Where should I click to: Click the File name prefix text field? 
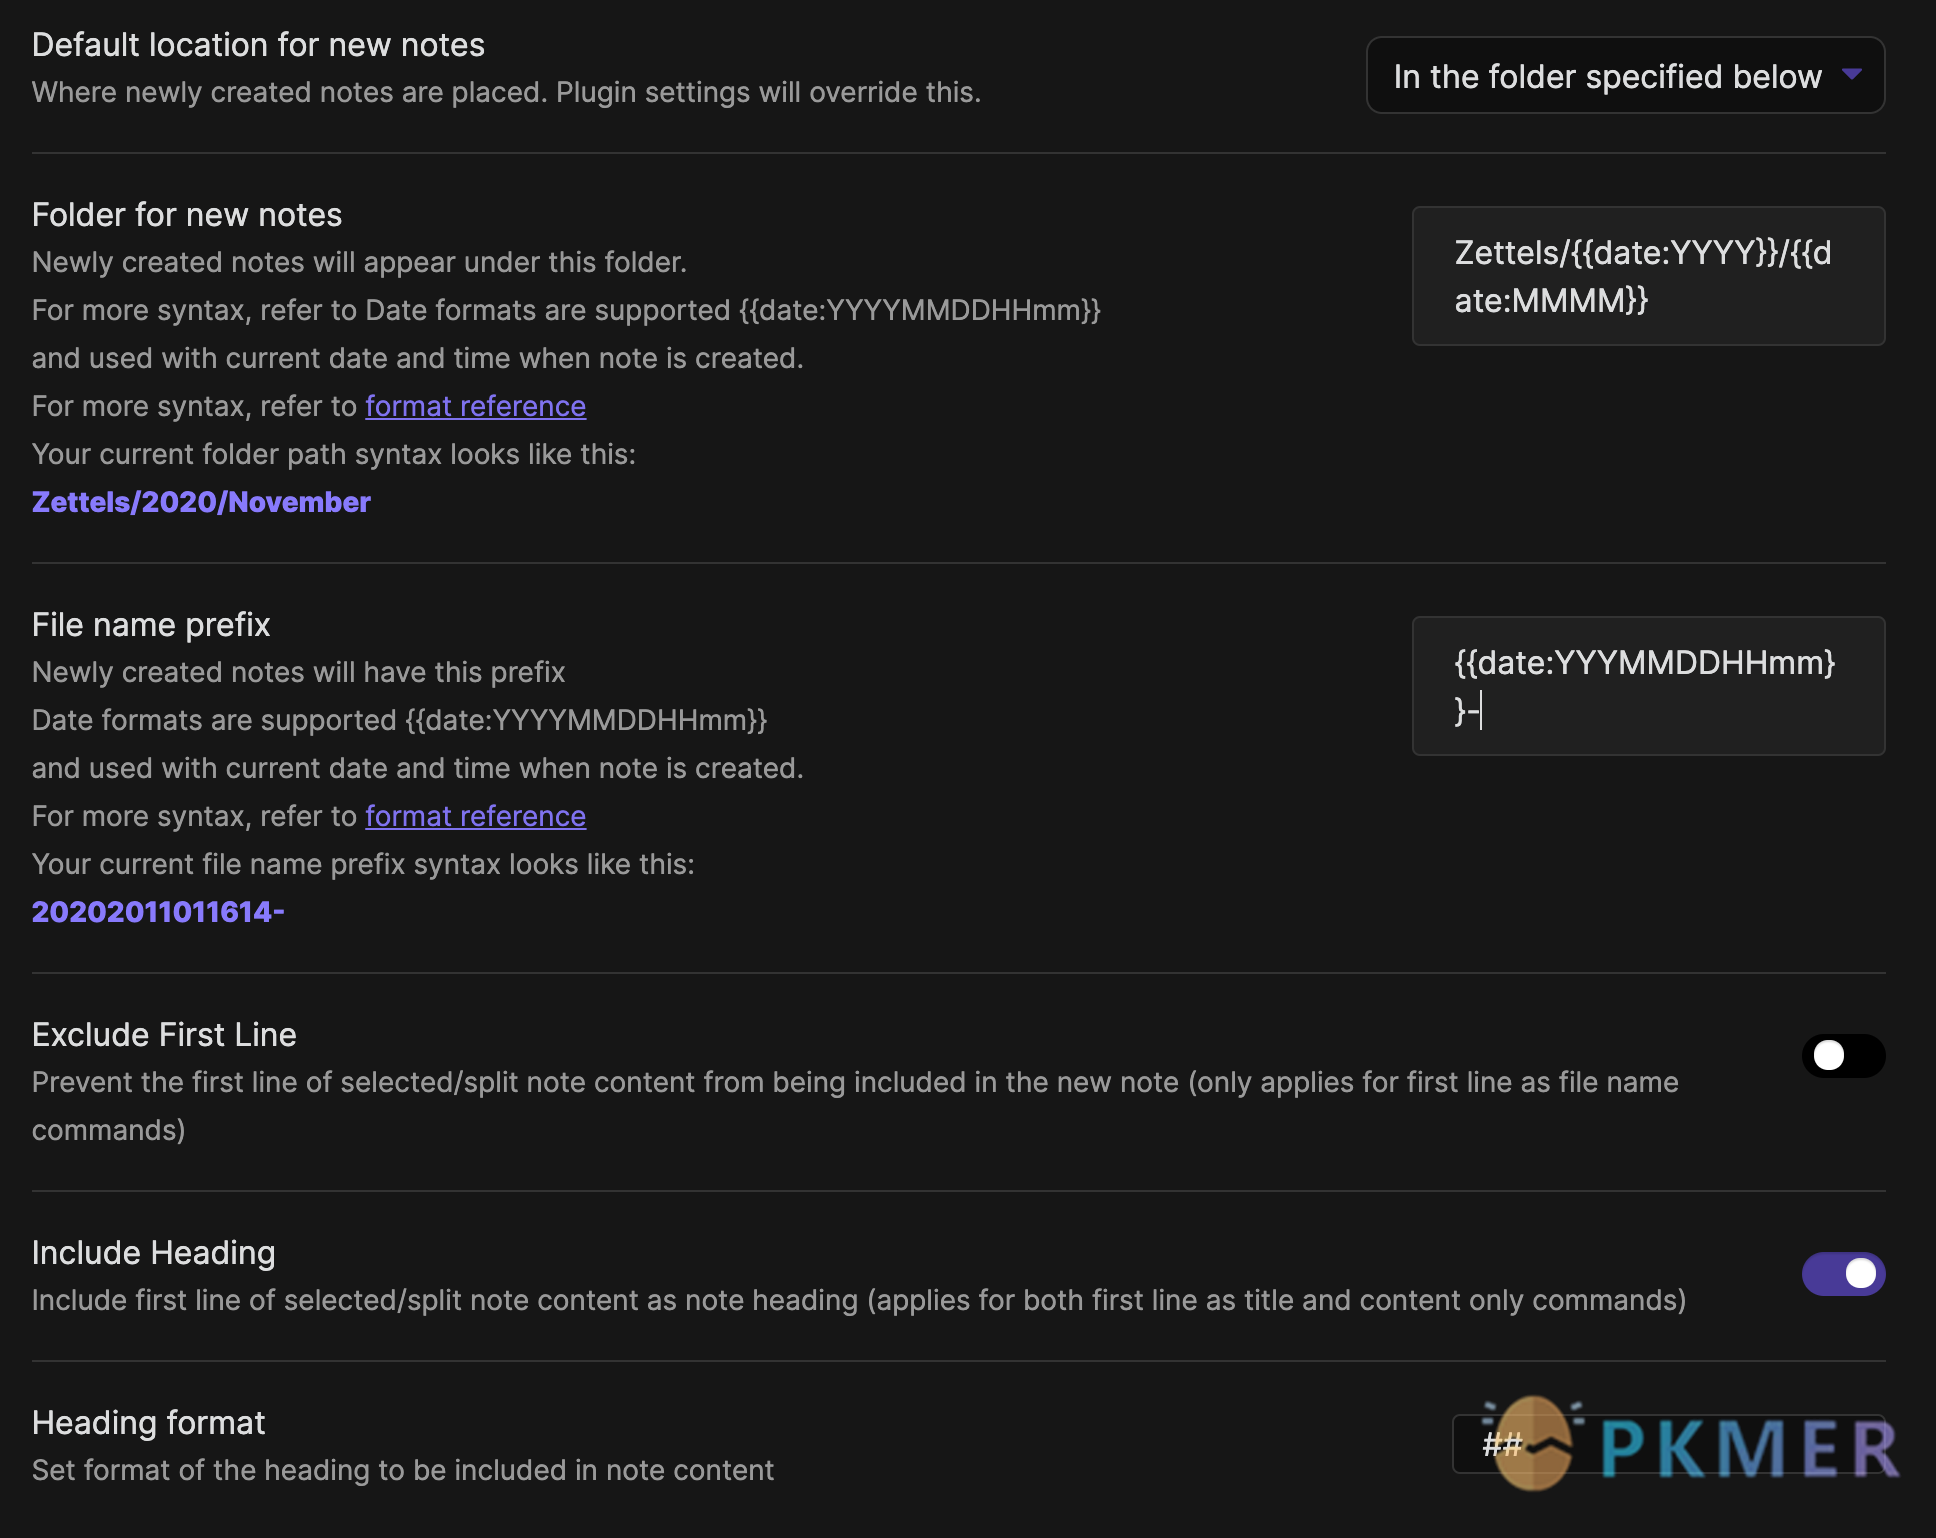[1648, 686]
